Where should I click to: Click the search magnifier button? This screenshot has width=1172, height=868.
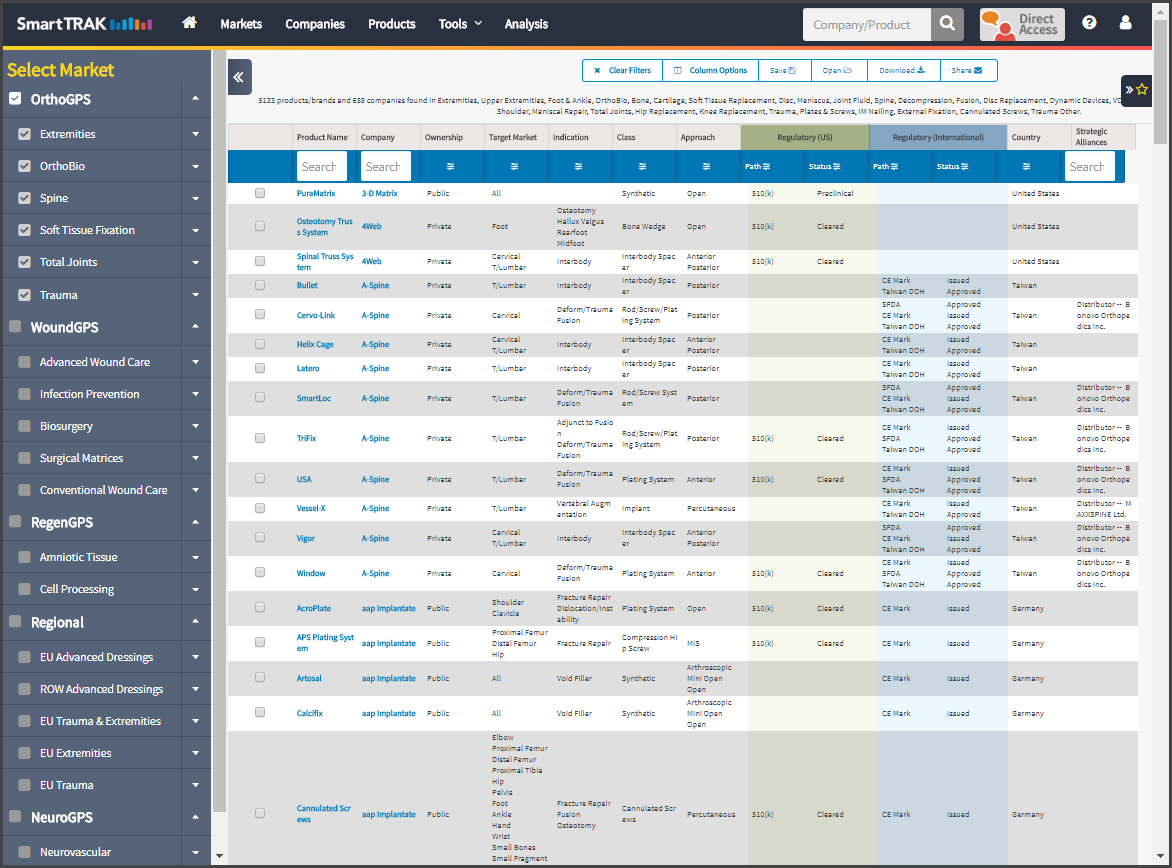point(947,24)
